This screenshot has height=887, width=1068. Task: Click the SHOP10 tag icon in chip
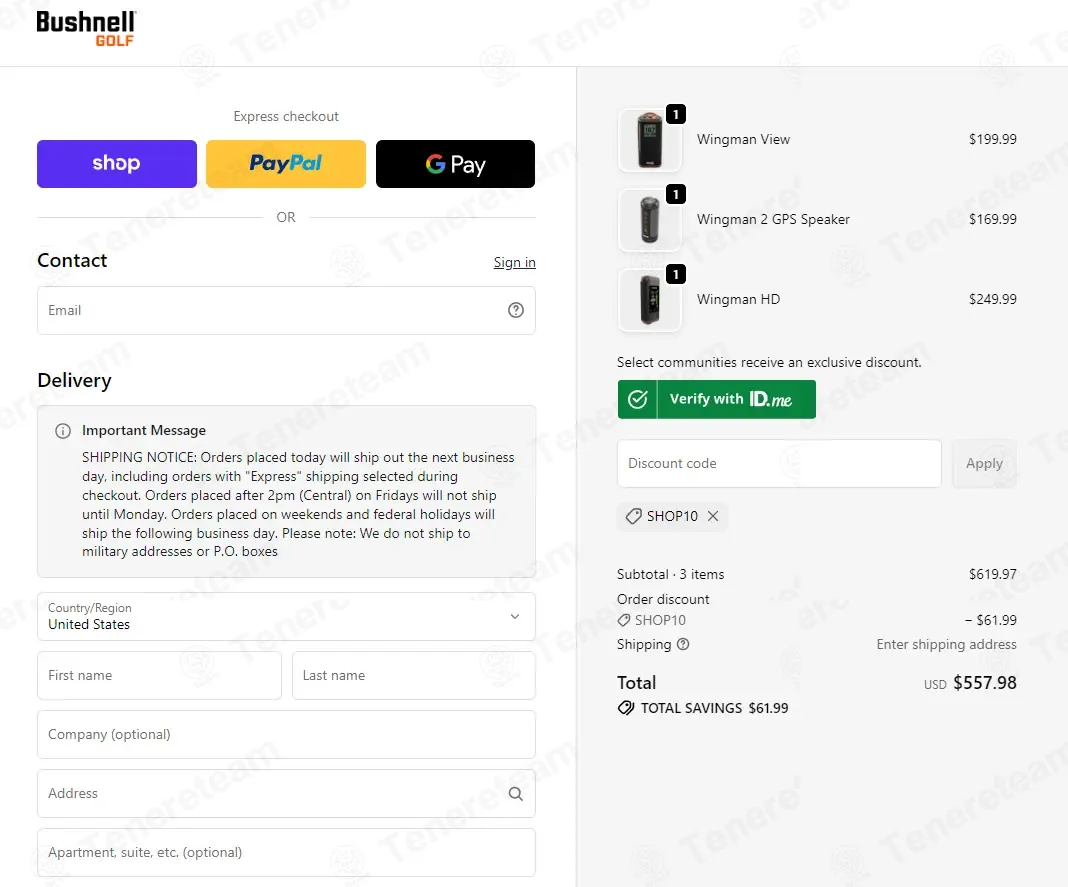coord(633,516)
